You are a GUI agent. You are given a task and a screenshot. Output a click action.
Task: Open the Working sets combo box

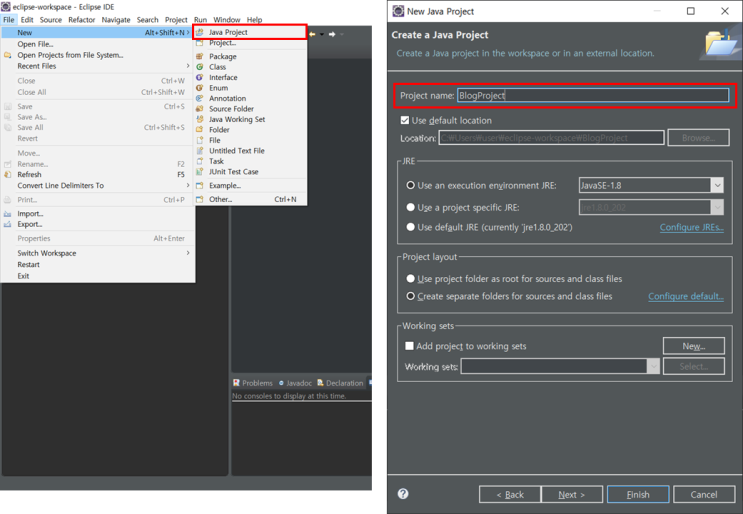pyautogui.click(x=560, y=366)
